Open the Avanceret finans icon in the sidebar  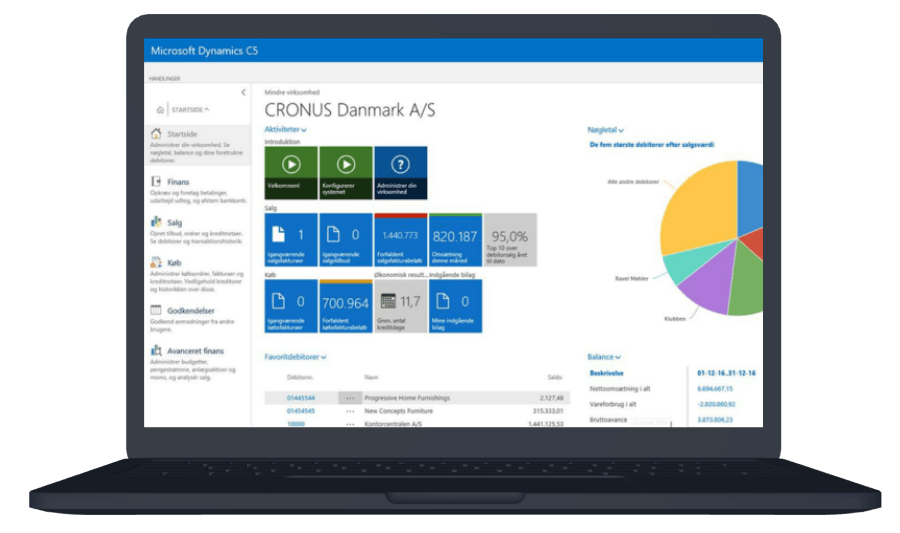[x=156, y=350]
